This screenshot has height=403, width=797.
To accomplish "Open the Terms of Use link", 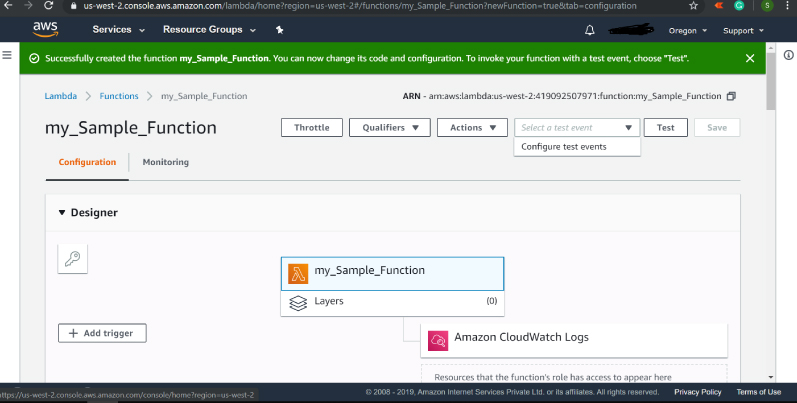I will pos(758,392).
